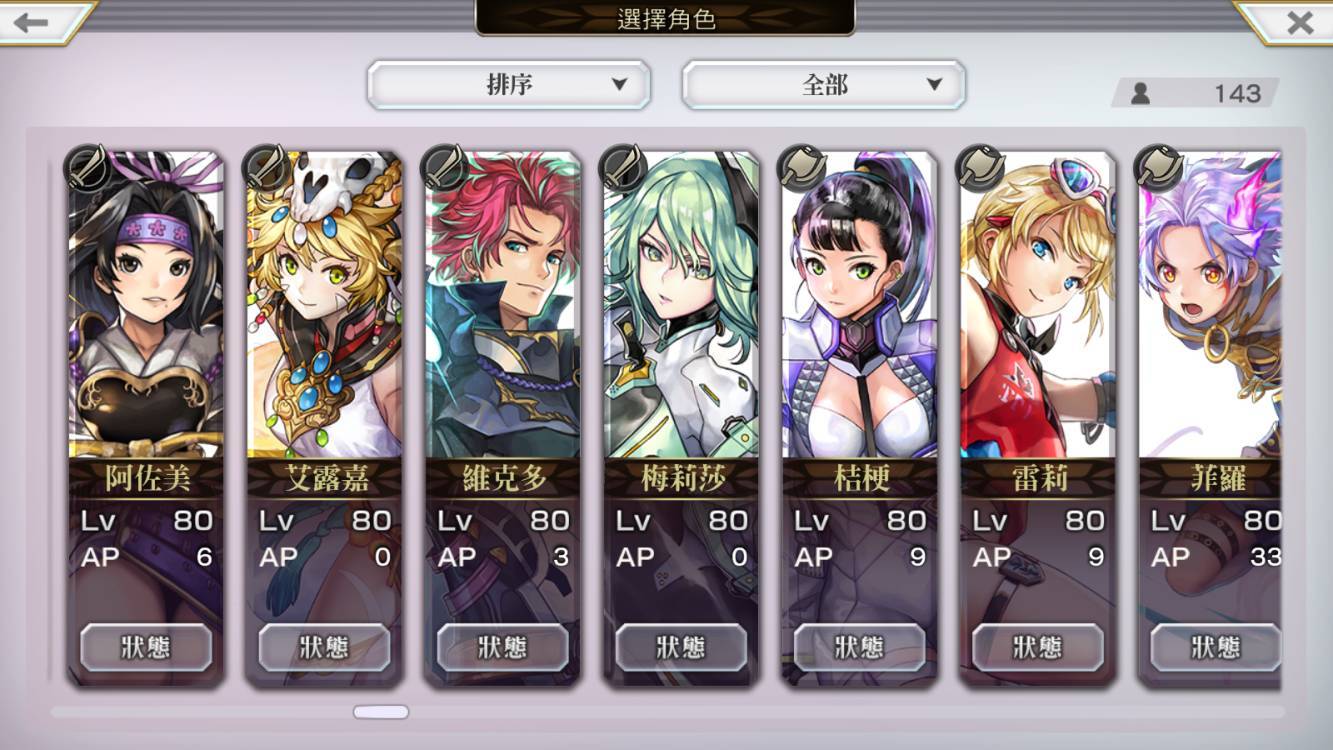Click the 選擇角色 title tab

(x=665, y=18)
